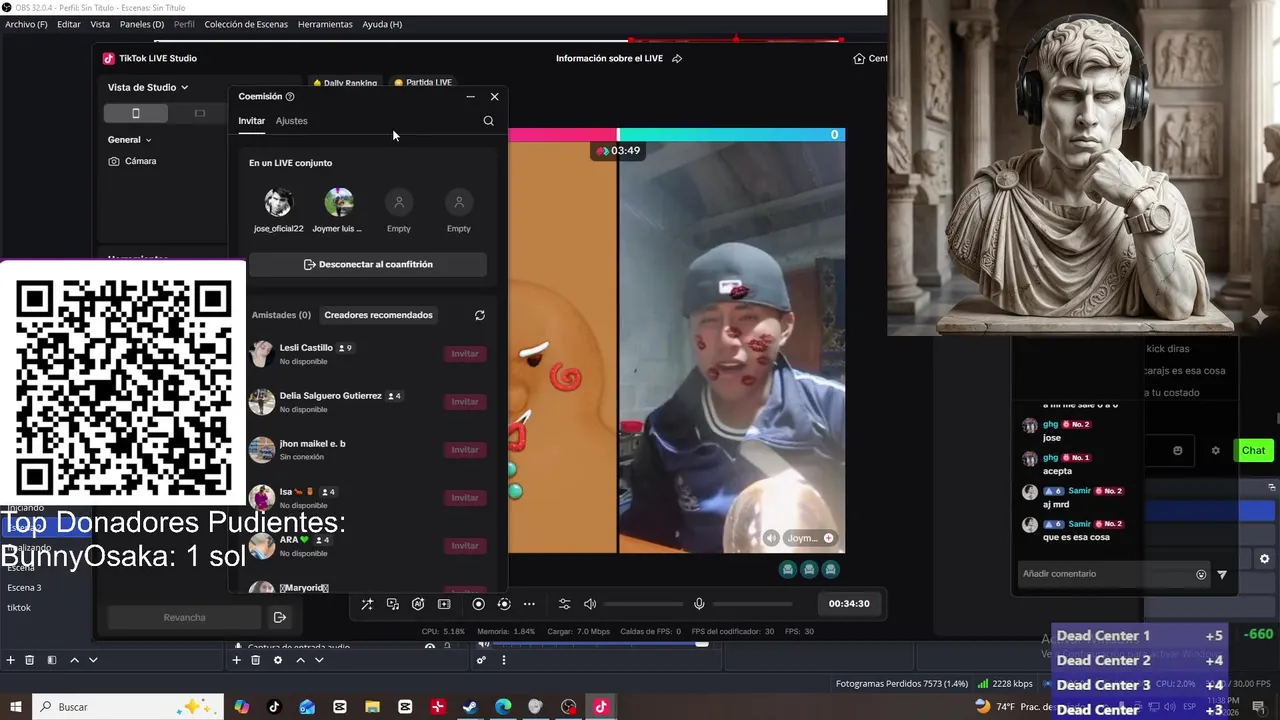Expand the General section chevron

[x=148, y=140]
